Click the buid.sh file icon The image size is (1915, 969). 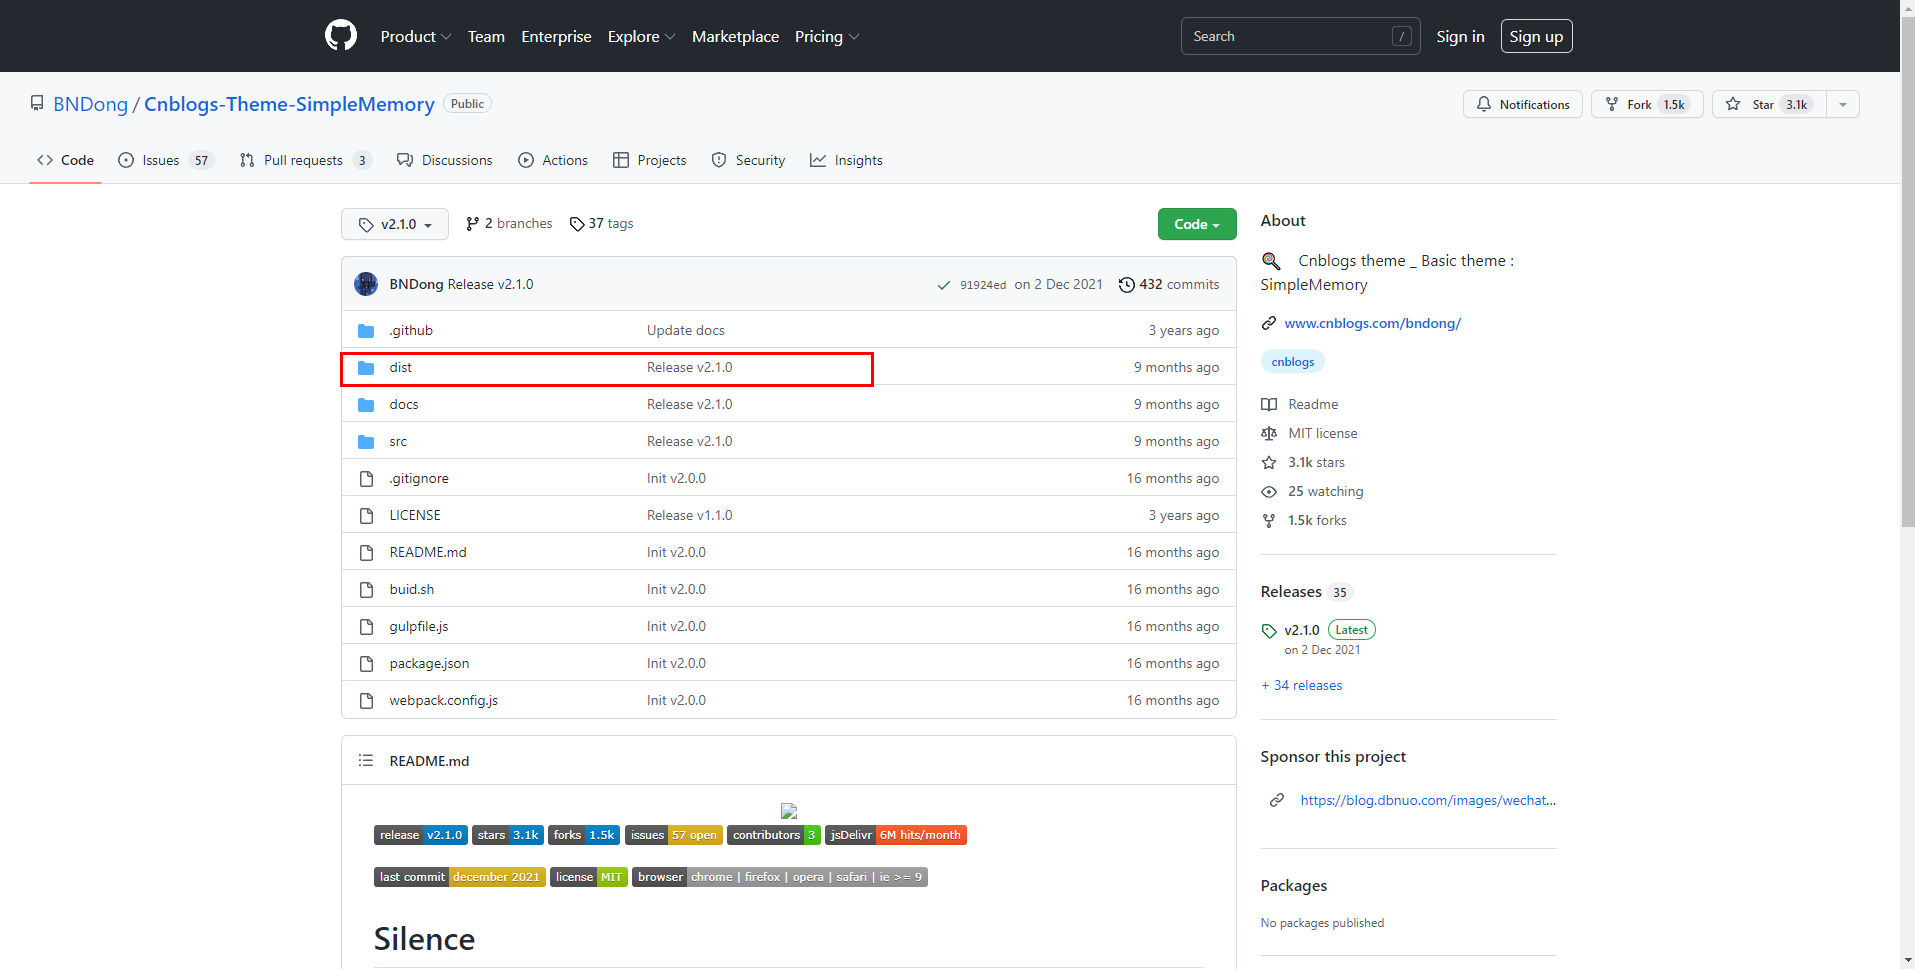(x=366, y=590)
